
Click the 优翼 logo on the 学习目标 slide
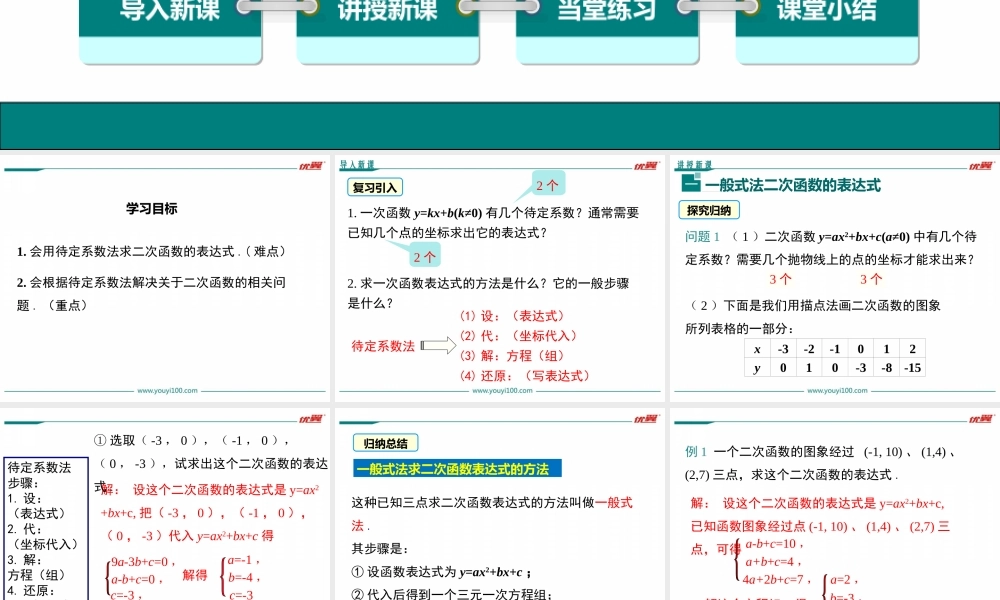click(310, 167)
